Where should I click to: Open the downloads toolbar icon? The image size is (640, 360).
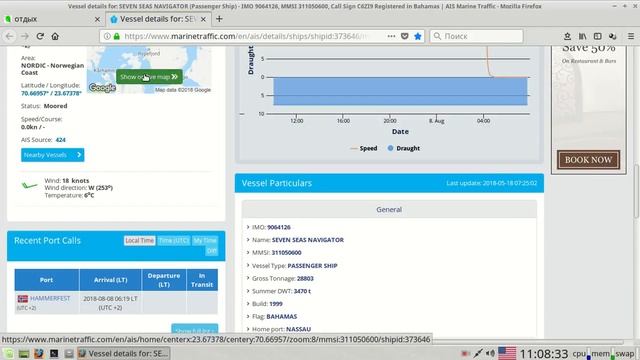(567, 36)
